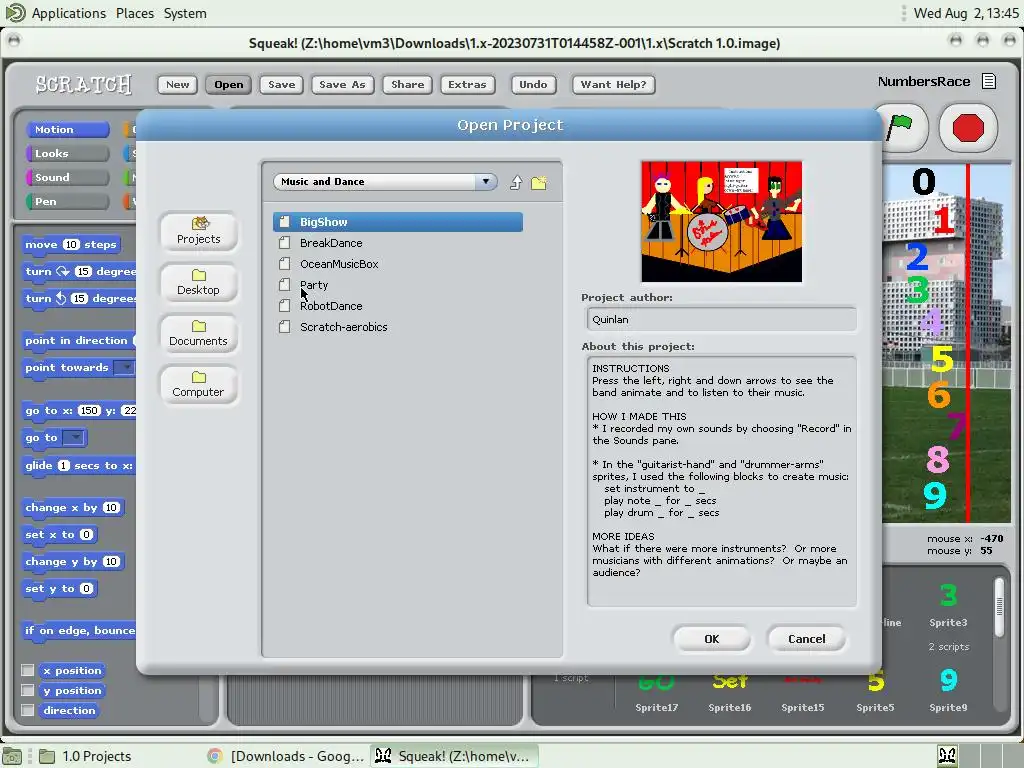Image resolution: width=1024 pixels, height=768 pixels.
Task: Click the New toolbar button
Action: (177, 84)
